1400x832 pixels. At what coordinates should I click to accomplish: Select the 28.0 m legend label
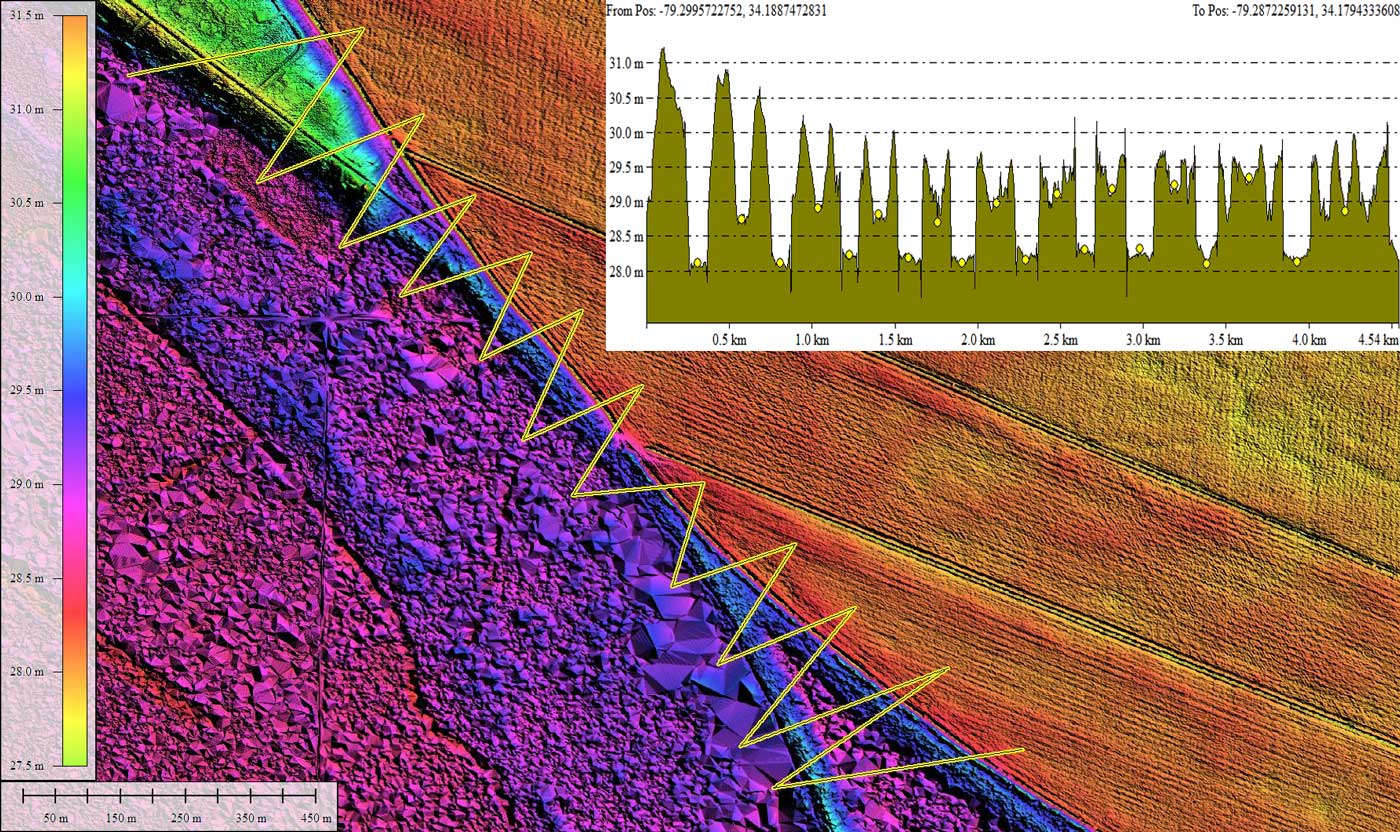(26, 672)
